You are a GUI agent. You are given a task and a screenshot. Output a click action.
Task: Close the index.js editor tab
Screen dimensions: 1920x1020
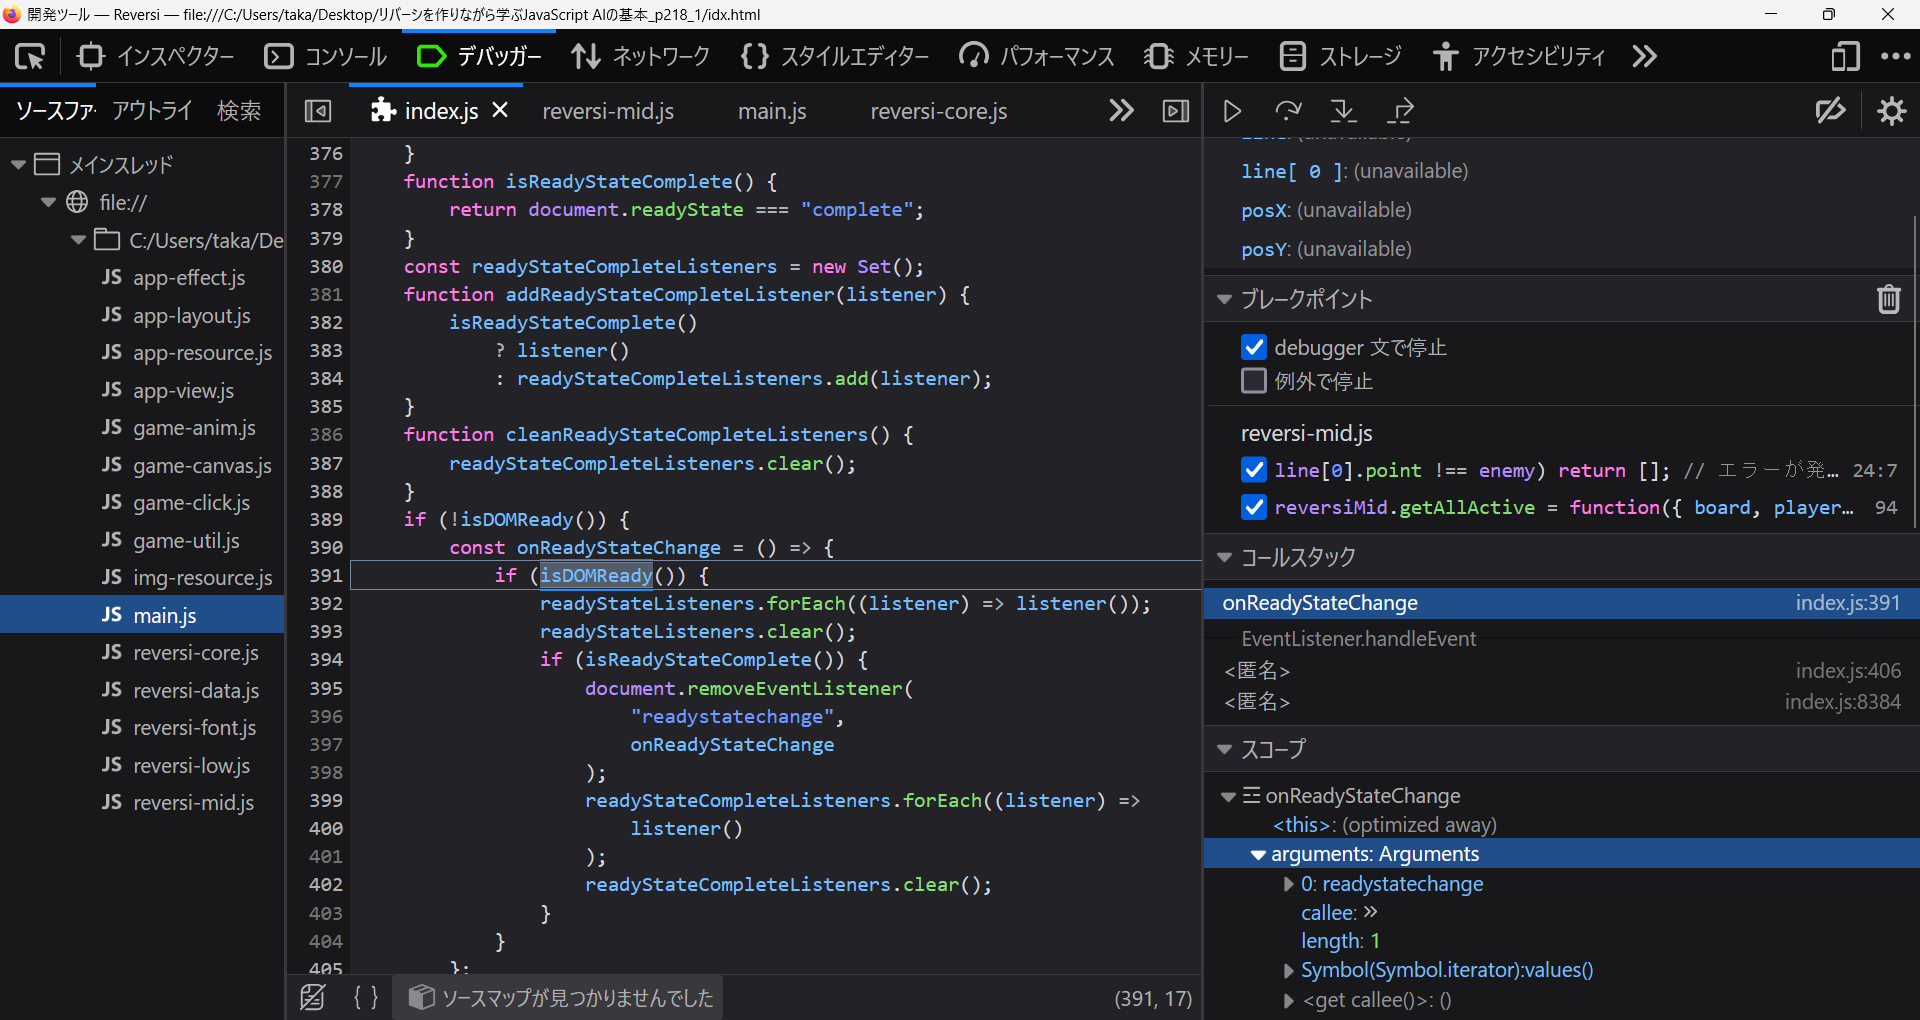point(501,110)
